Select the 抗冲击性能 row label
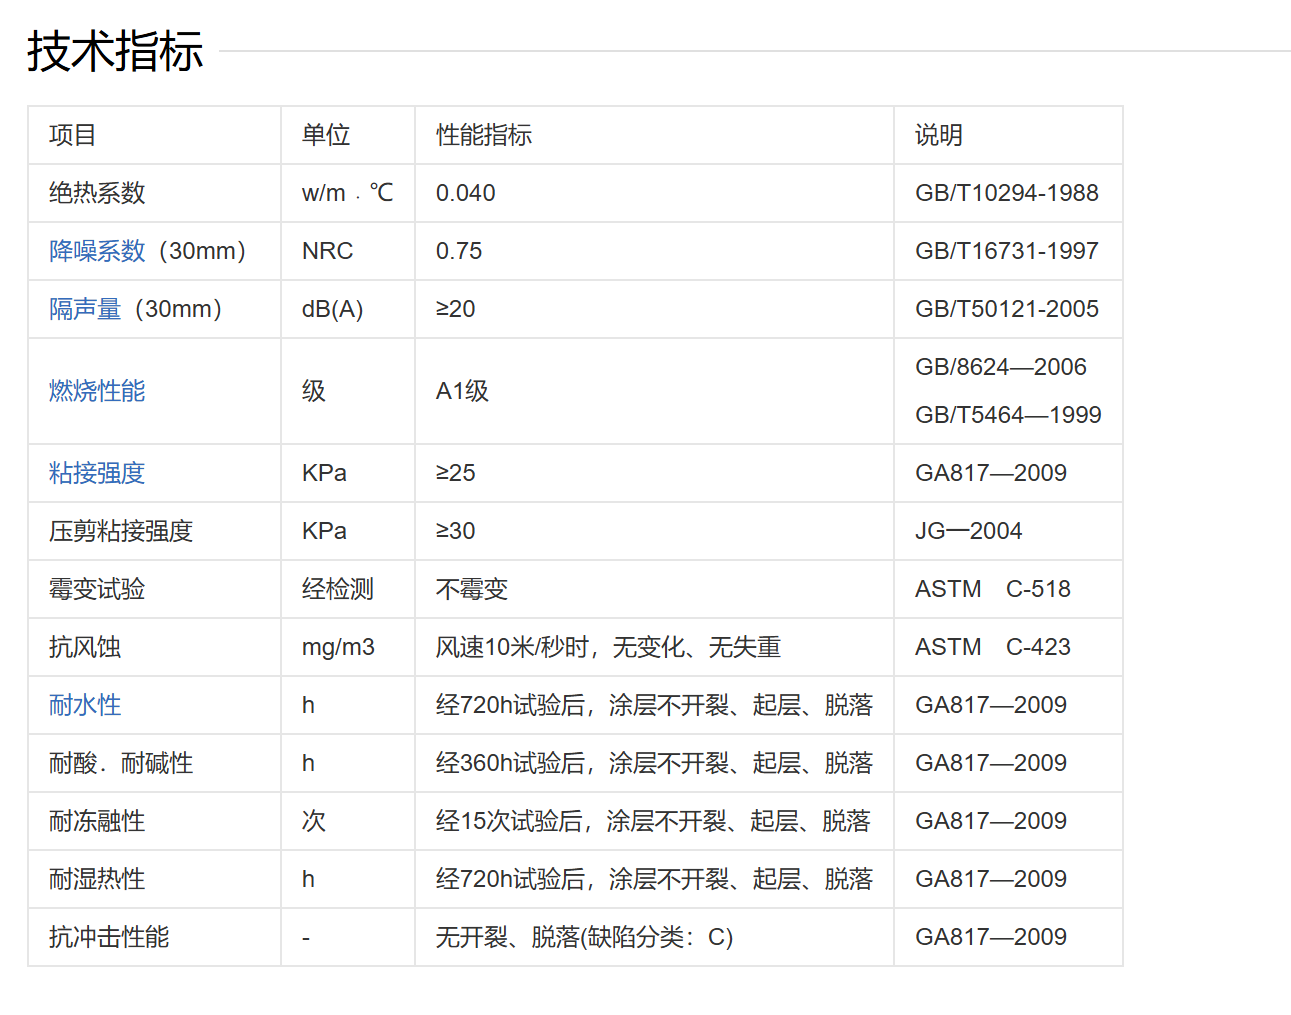1291x1015 pixels. tap(109, 937)
